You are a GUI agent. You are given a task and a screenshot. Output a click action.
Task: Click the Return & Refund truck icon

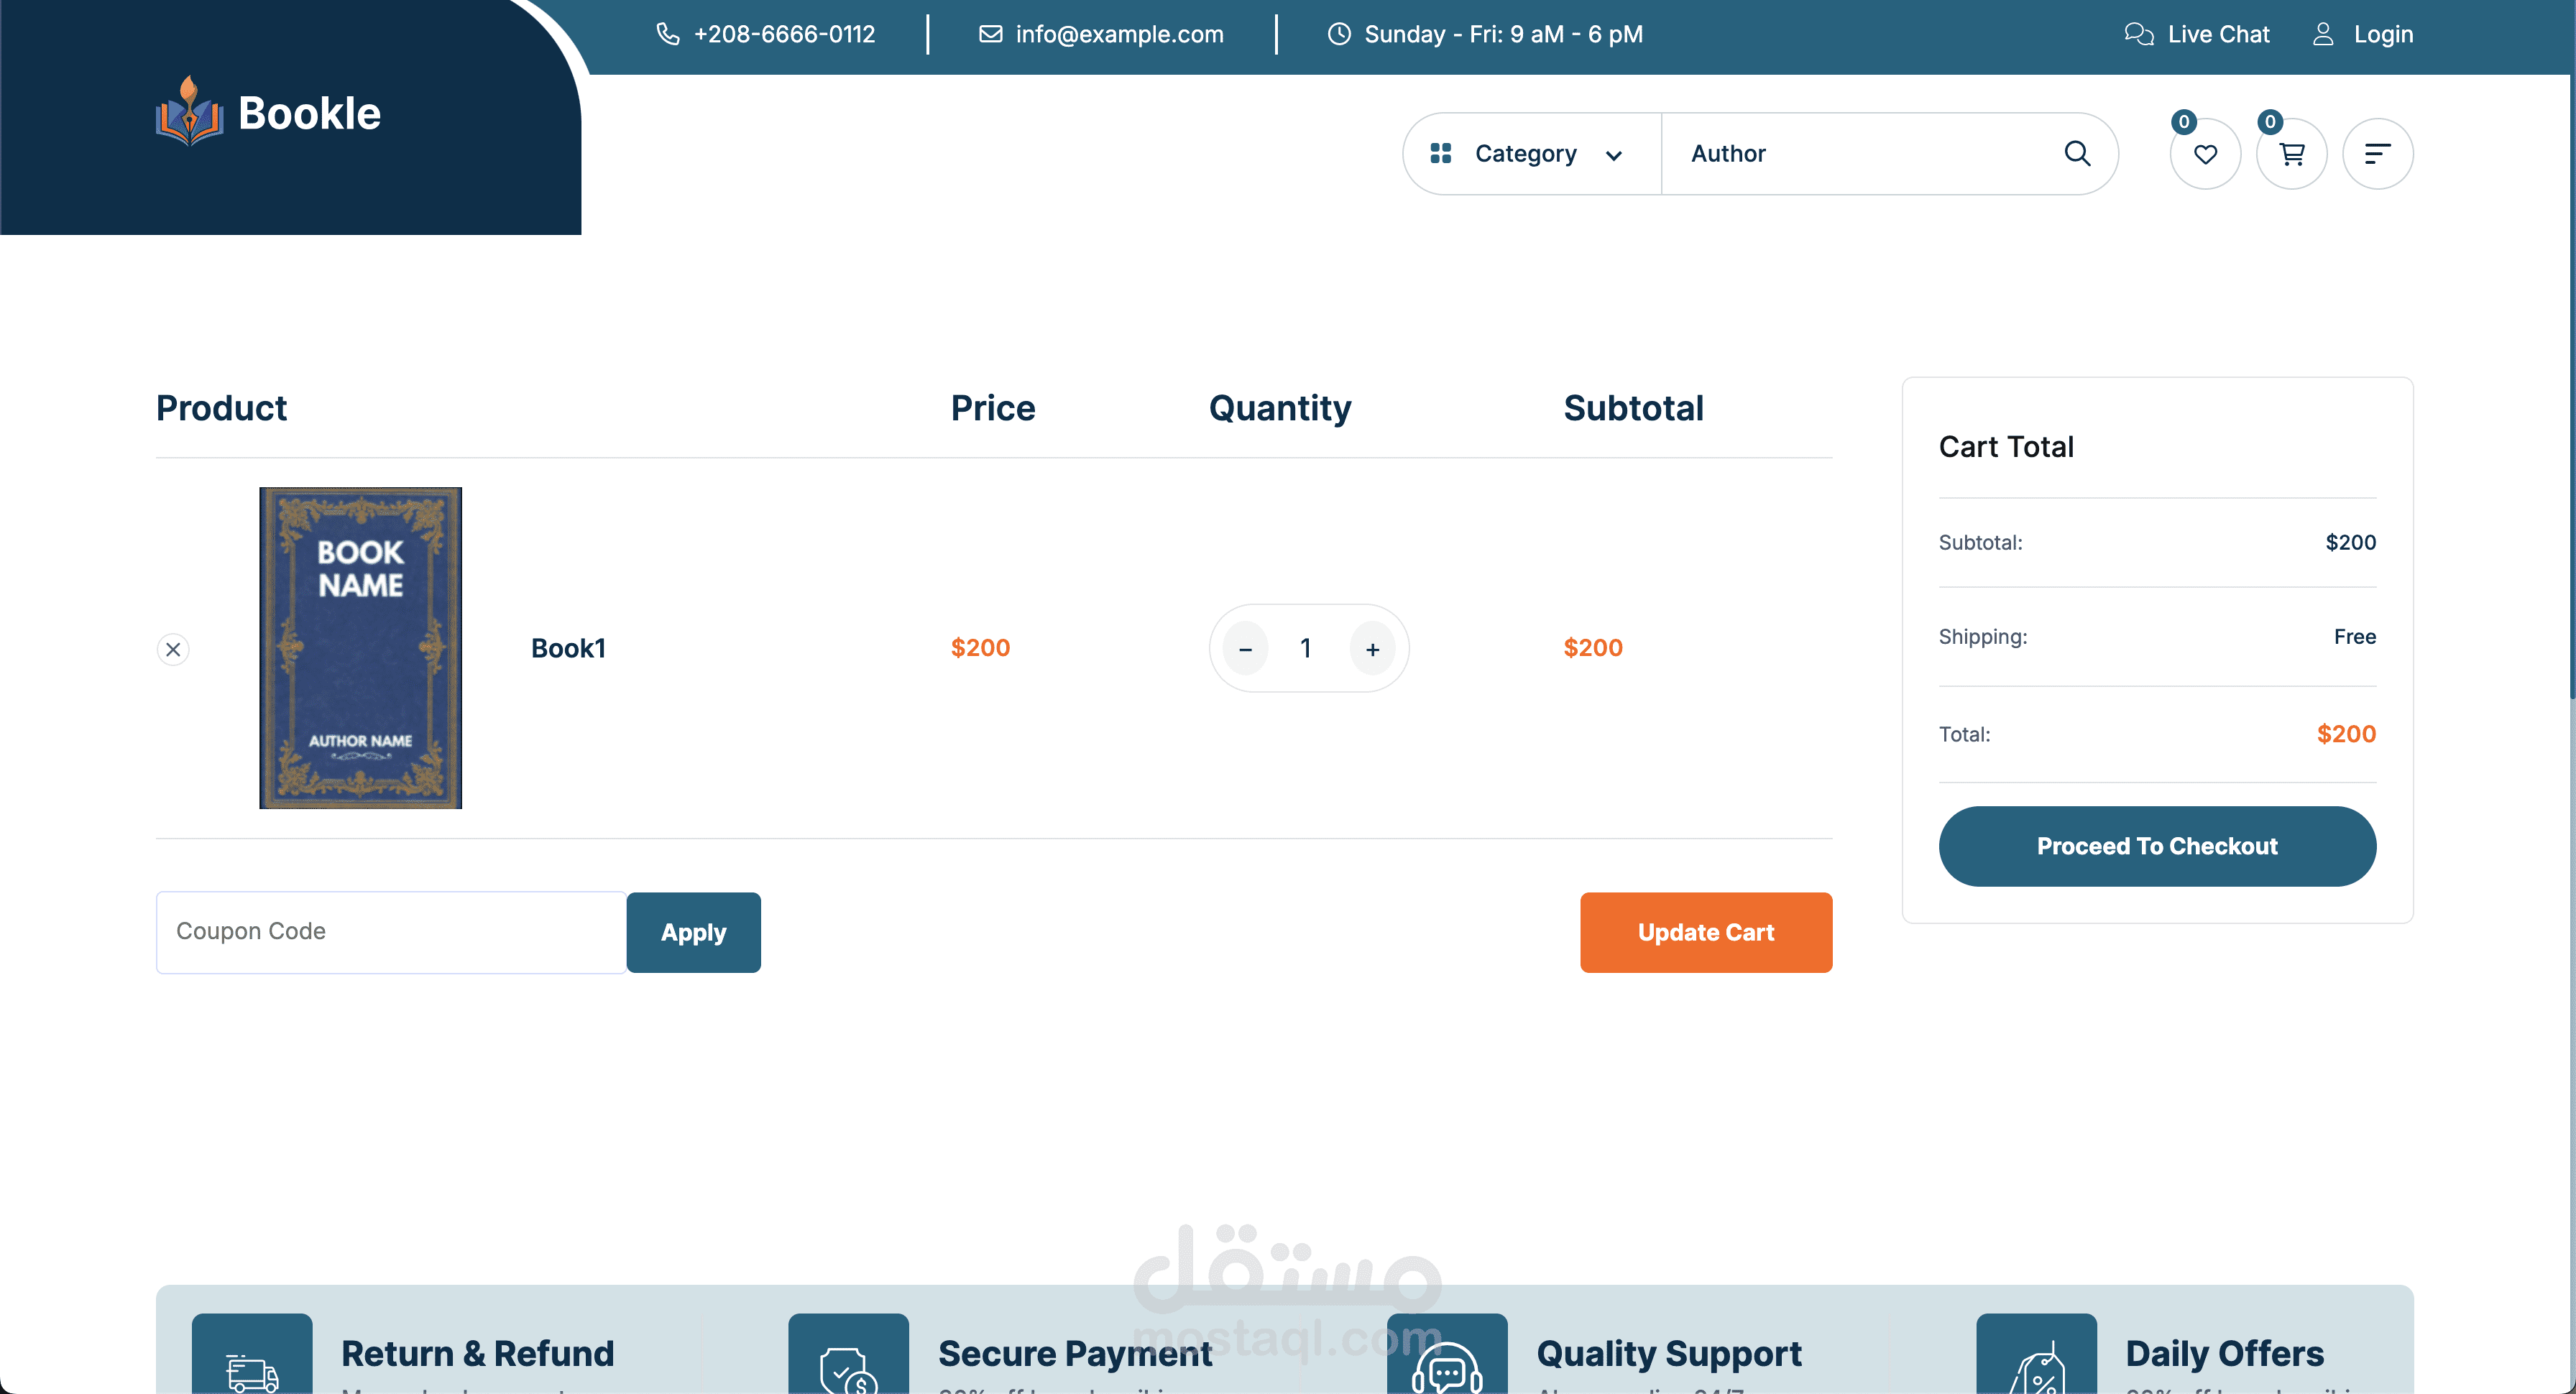coord(252,1365)
